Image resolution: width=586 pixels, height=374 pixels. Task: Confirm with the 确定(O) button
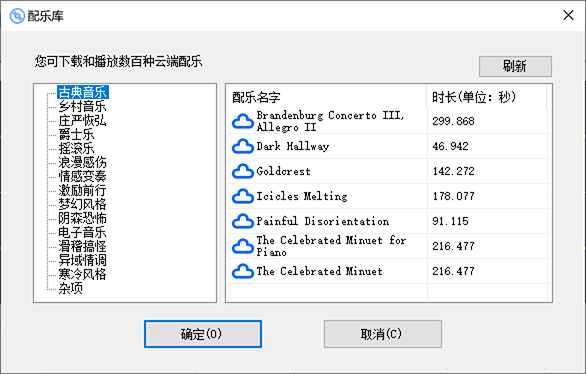click(203, 334)
